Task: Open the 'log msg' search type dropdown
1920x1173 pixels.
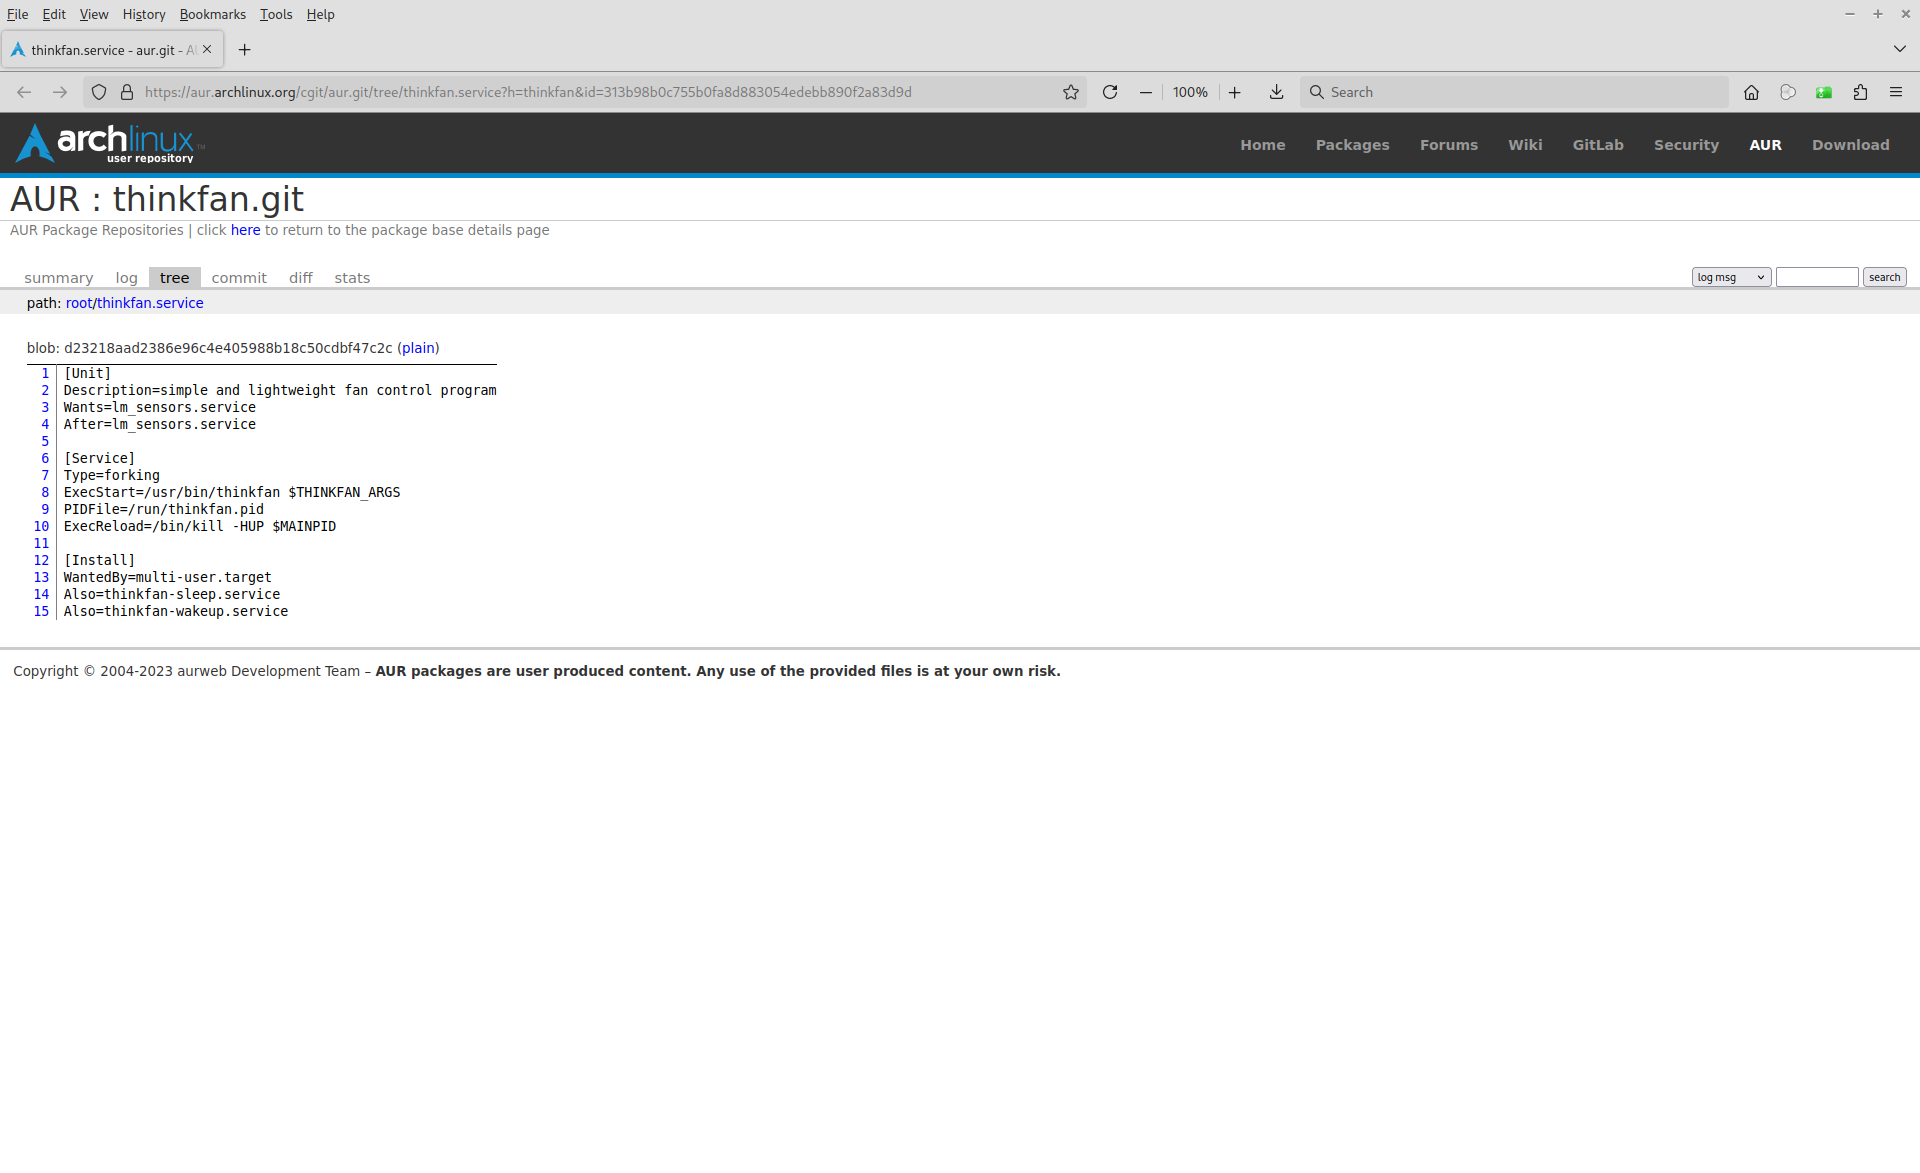Action: tap(1731, 277)
